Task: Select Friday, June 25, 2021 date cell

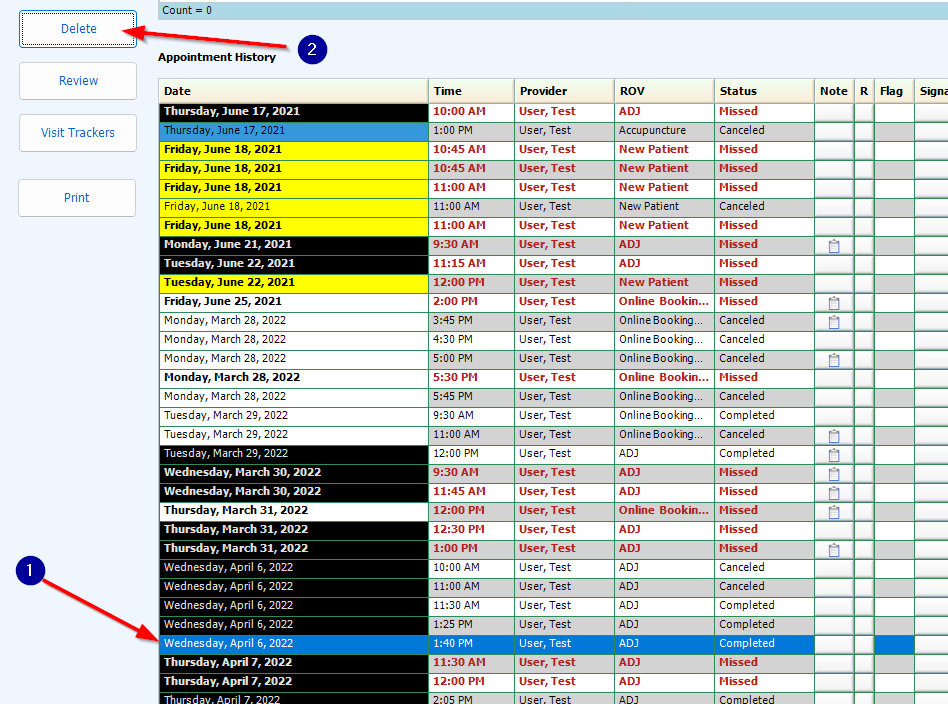Action: tap(293, 301)
